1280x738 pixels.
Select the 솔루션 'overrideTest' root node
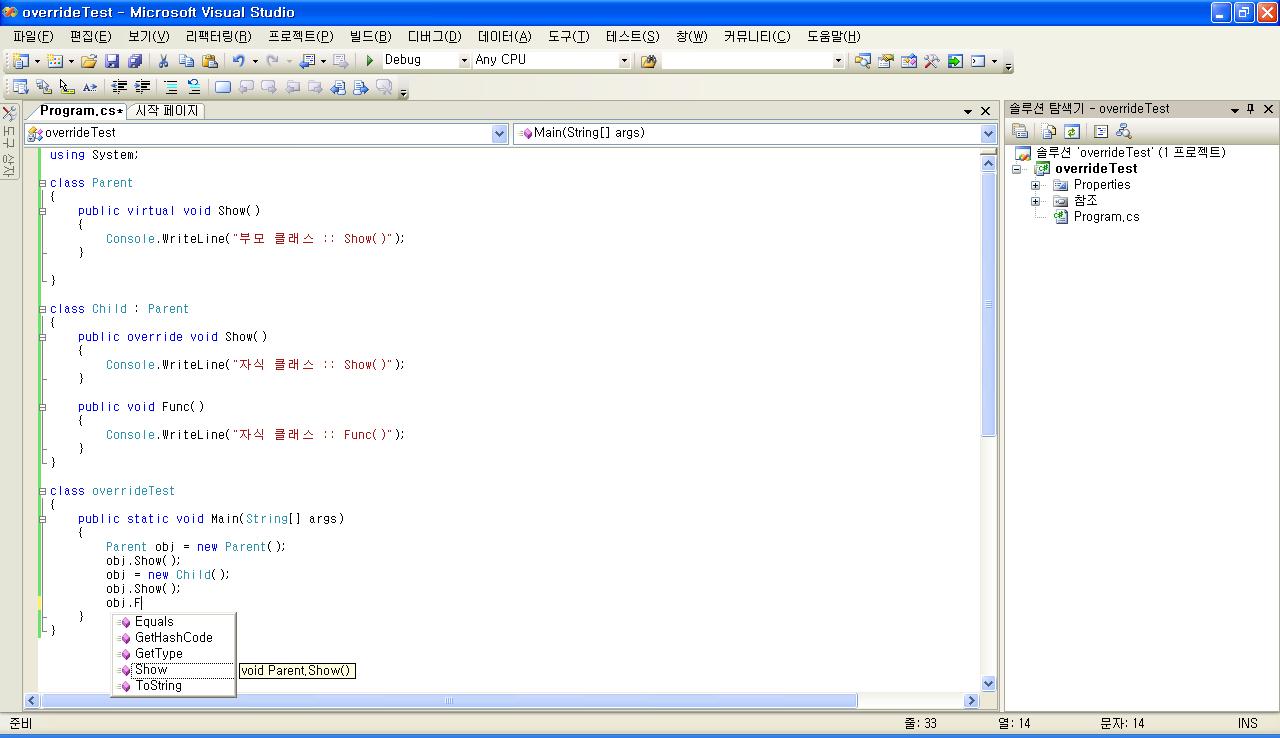coord(1130,153)
